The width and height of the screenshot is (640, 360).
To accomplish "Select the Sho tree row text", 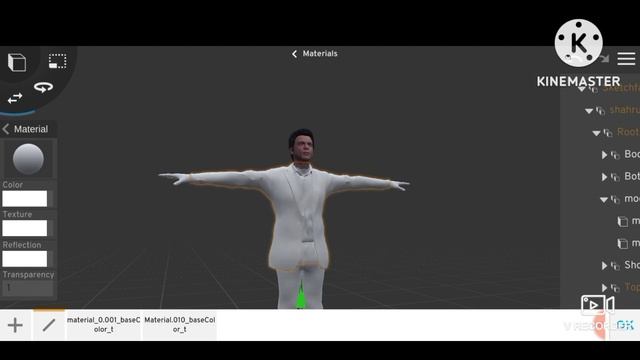I will click(x=632, y=265).
